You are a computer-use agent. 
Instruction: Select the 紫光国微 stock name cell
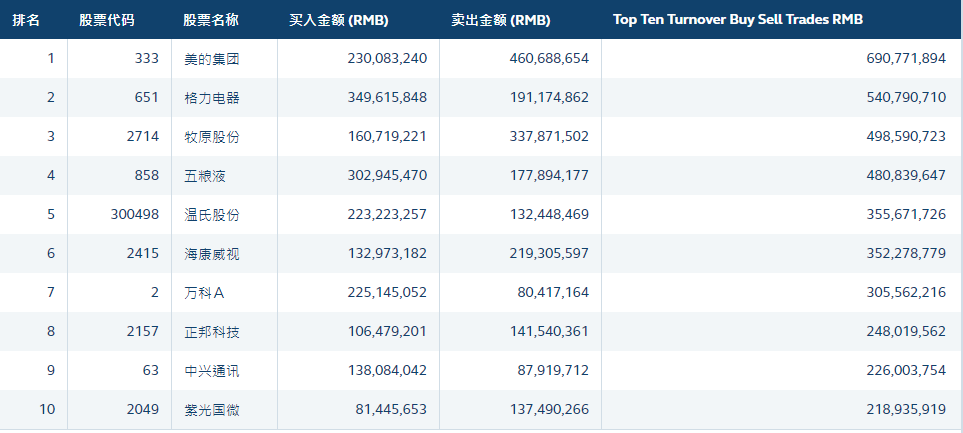[x=212, y=410]
